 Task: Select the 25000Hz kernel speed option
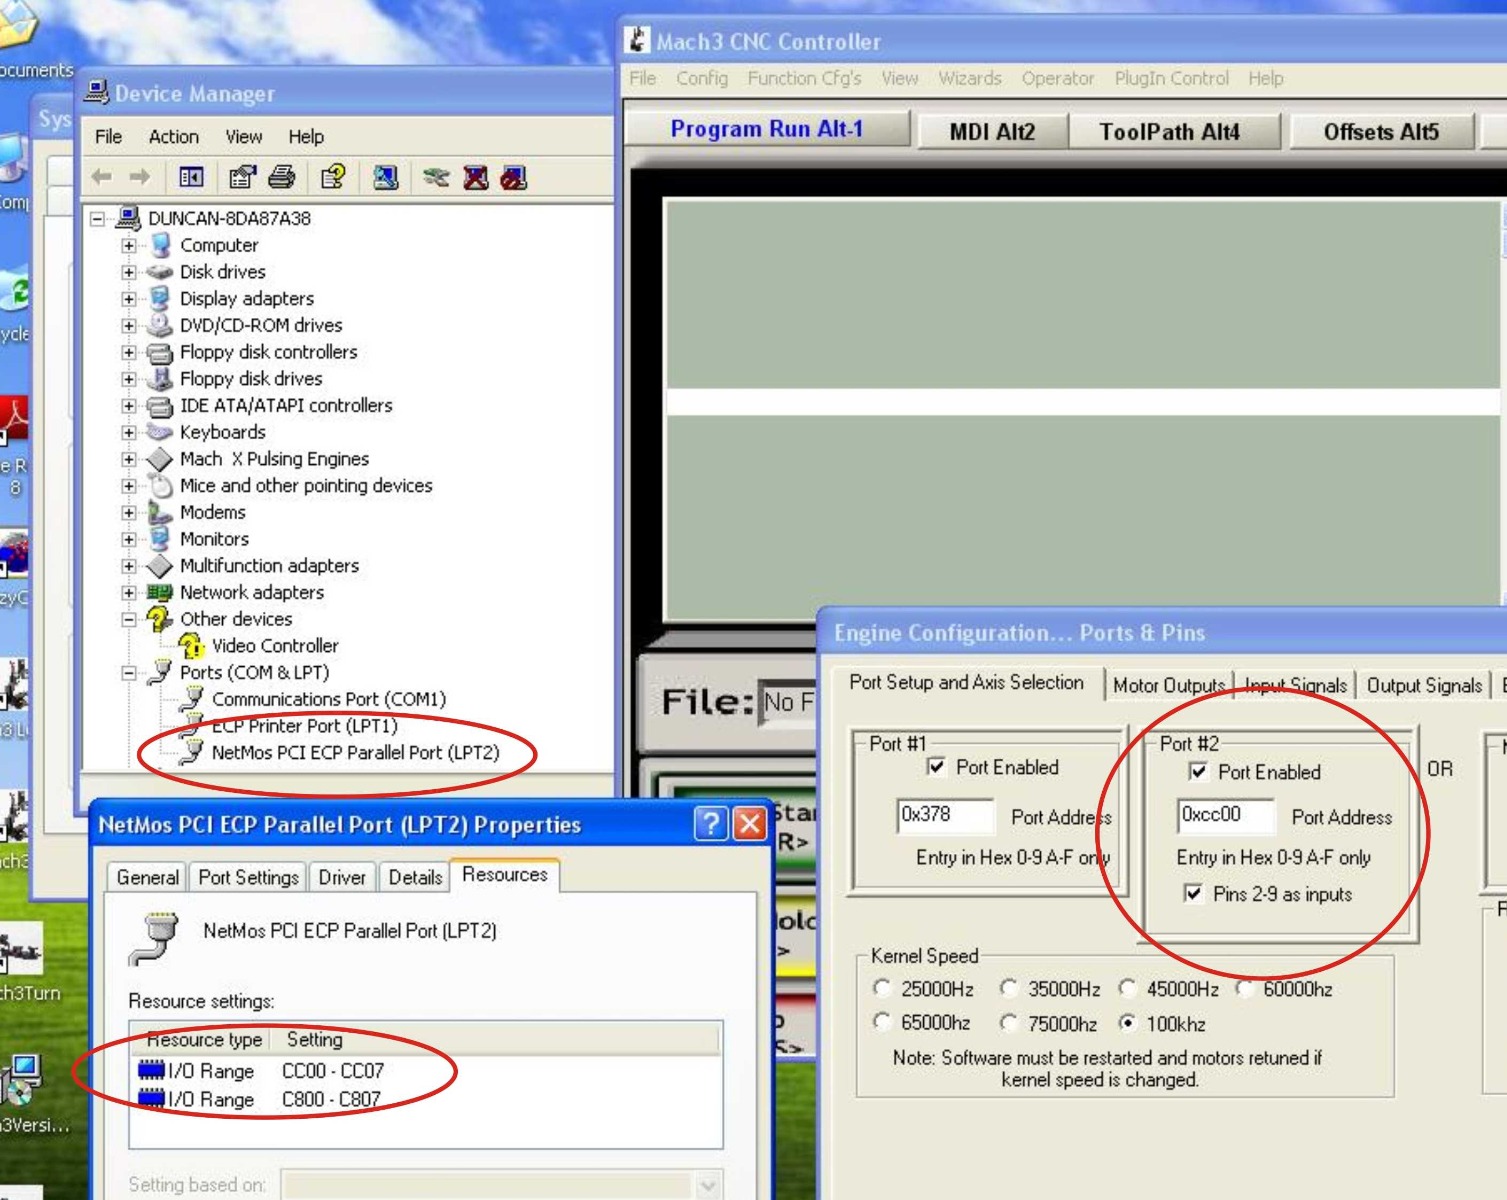[x=882, y=988]
